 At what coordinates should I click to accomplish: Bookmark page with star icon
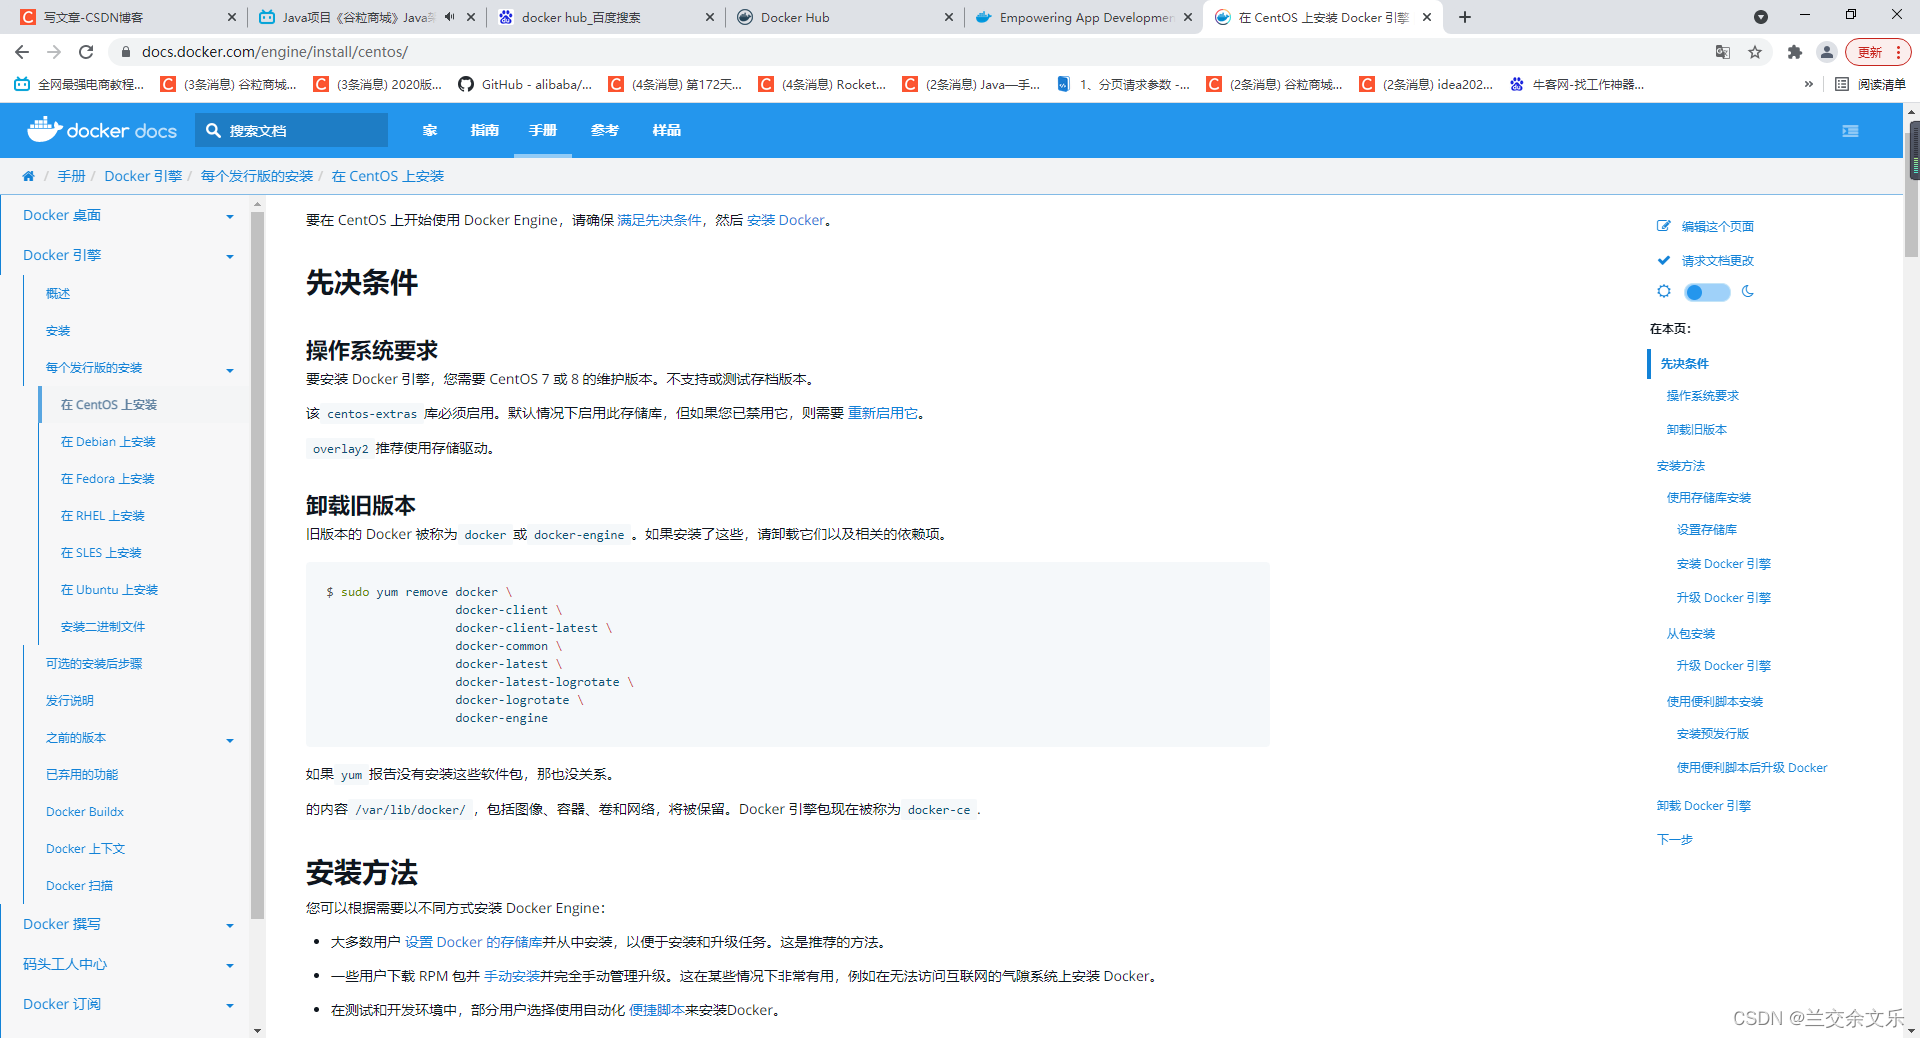pos(1755,52)
